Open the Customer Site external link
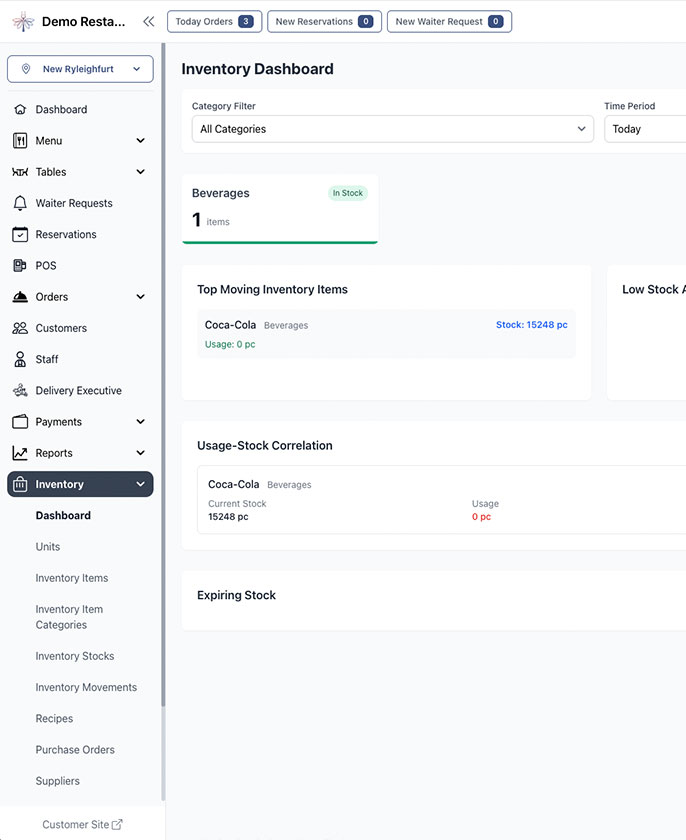This screenshot has height=840, width=686. pyautogui.click(x=82, y=824)
